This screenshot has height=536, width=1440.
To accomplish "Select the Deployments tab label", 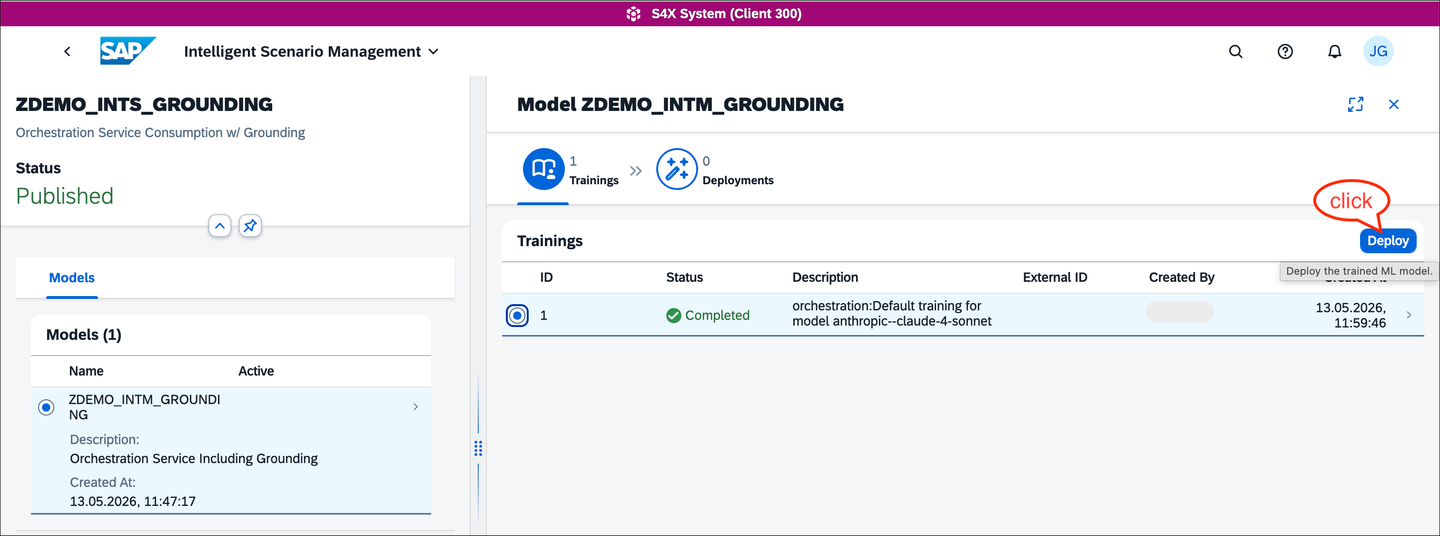I will [738, 180].
